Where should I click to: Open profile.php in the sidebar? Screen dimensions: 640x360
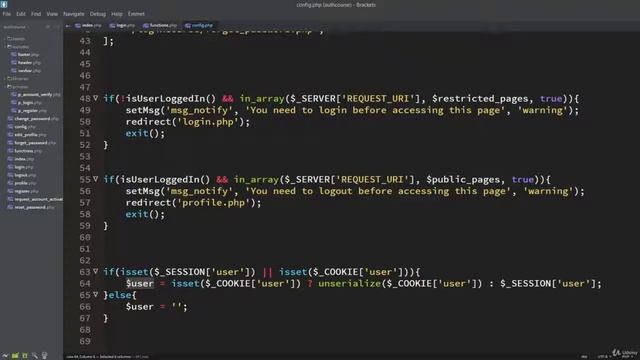tap(25, 183)
